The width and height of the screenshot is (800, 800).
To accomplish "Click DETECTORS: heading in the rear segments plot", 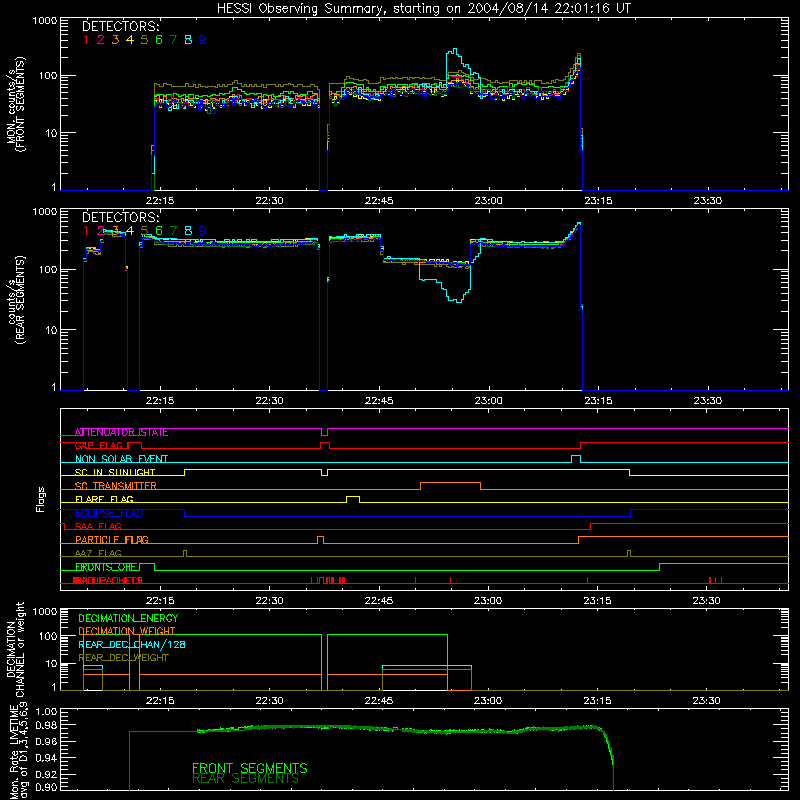I will 121,217.
